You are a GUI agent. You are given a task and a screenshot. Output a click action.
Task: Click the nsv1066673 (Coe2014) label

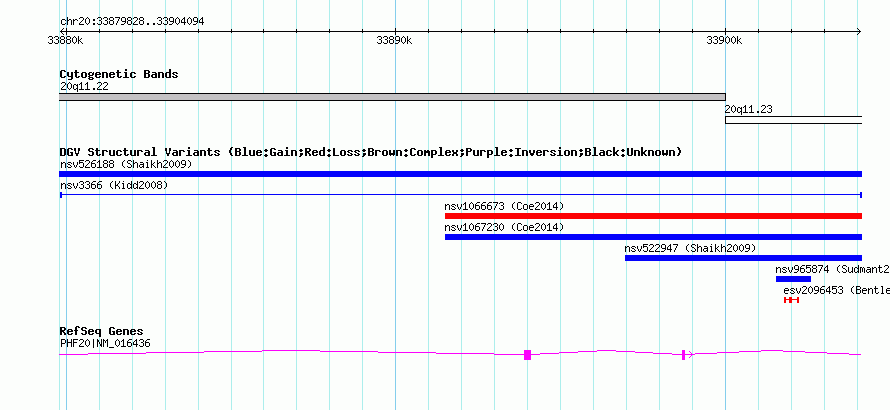(x=505, y=206)
